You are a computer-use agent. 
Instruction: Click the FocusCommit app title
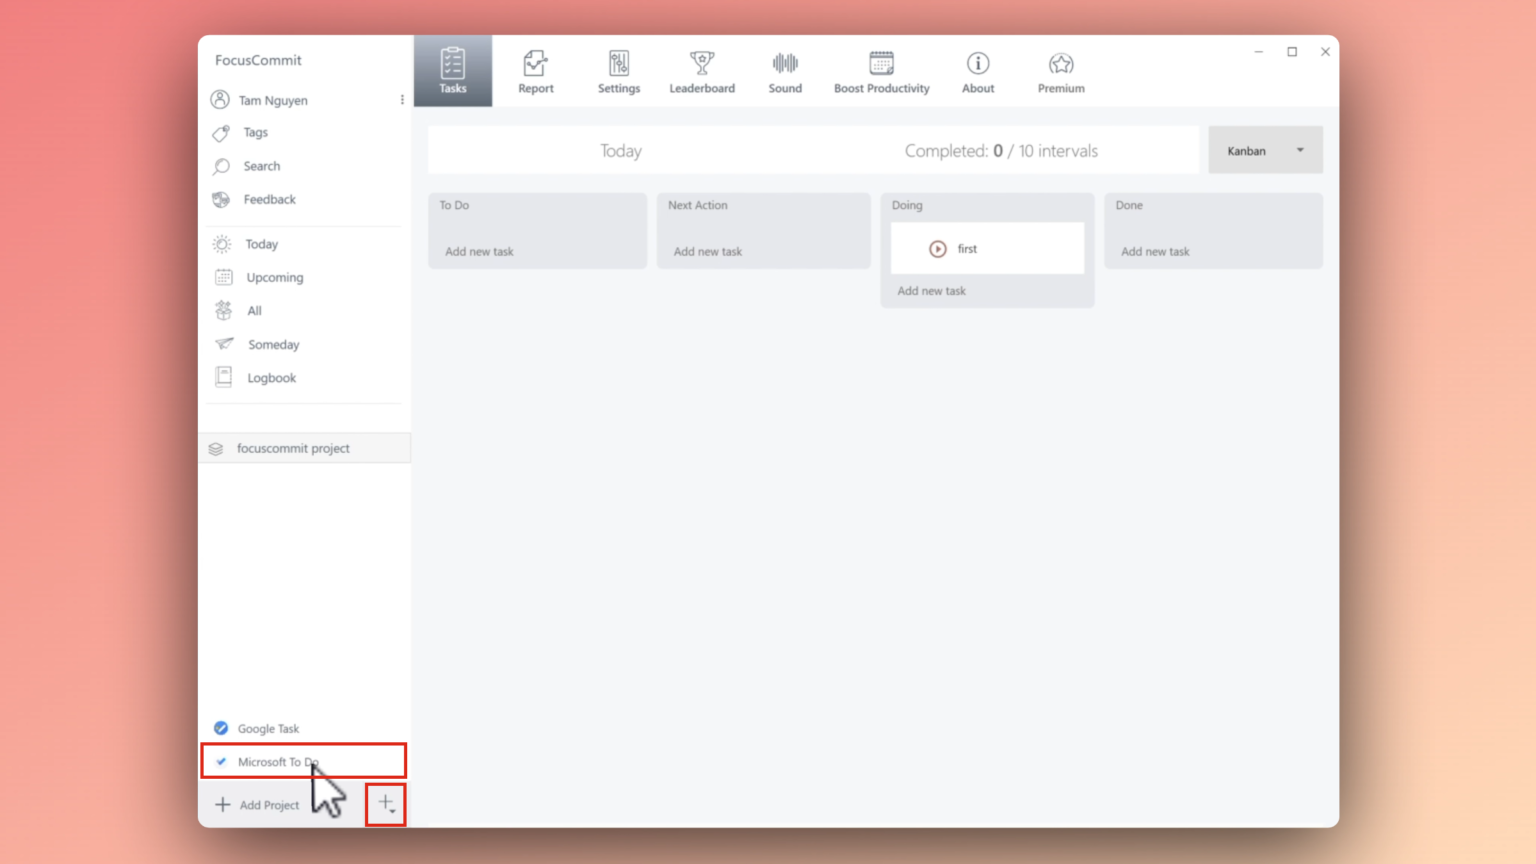[258, 60]
